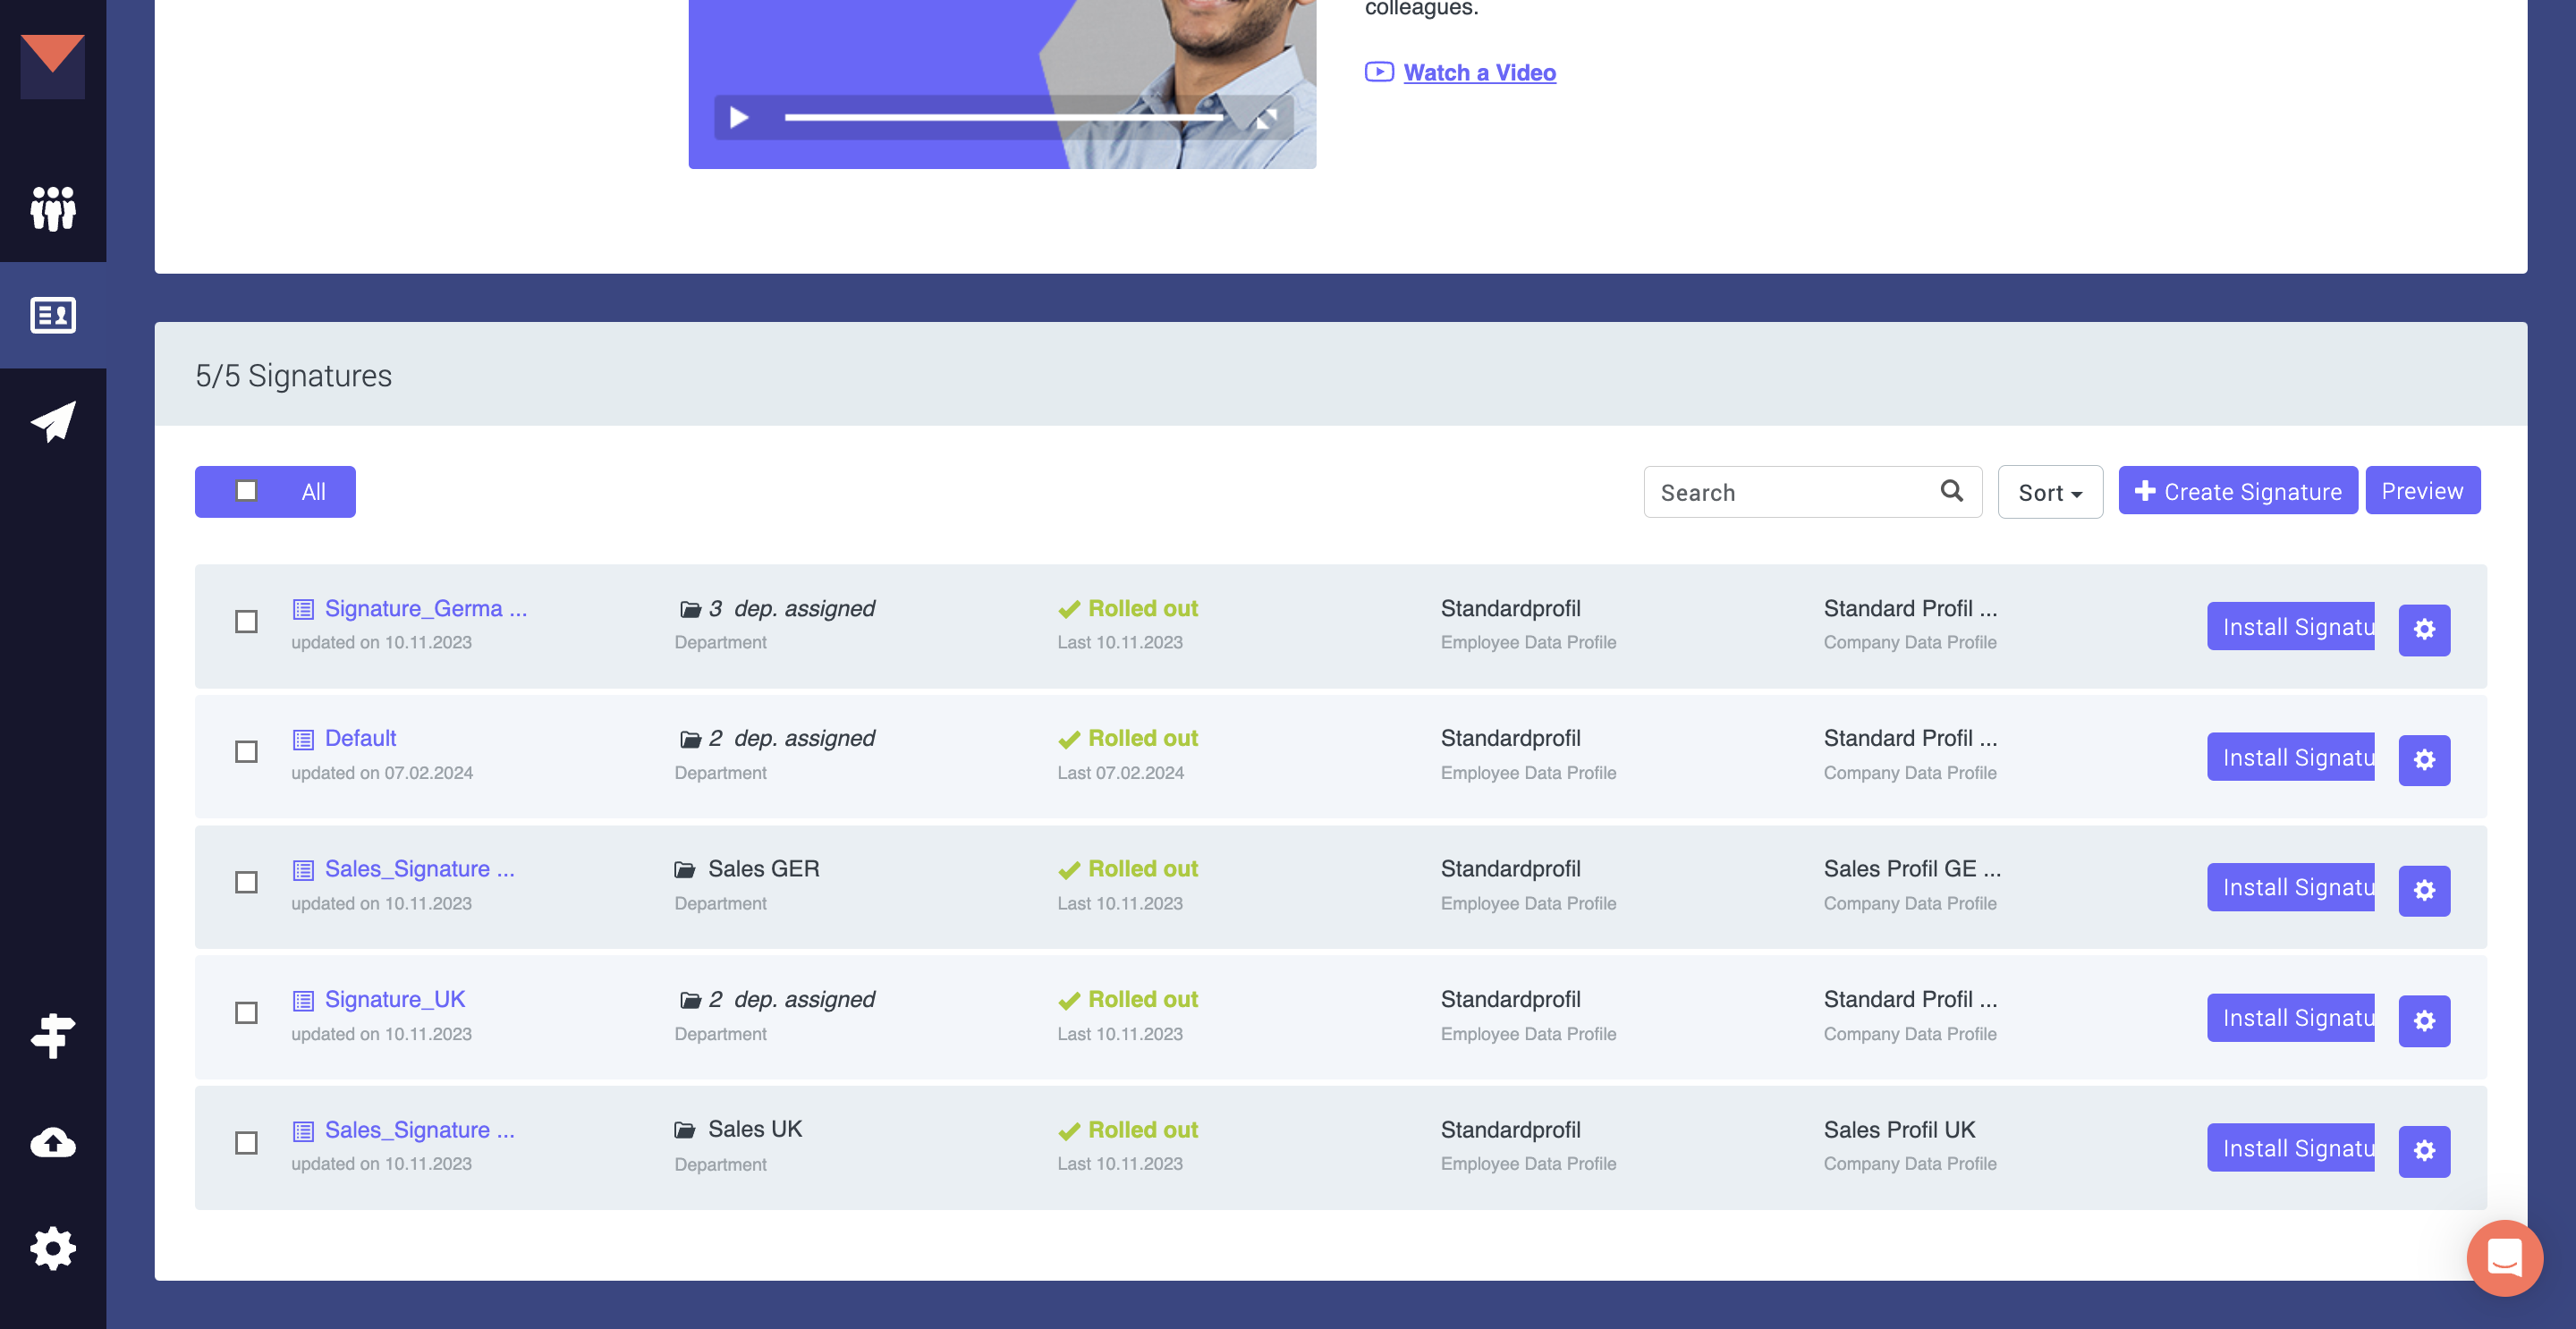Select checkbox for Sales UK signature row
The width and height of the screenshot is (2576, 1329).
[246, 1143]
